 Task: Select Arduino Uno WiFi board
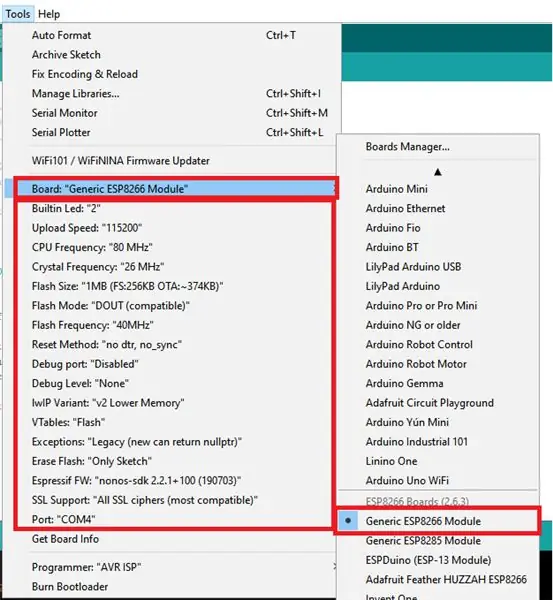click(x=438, y=481)
